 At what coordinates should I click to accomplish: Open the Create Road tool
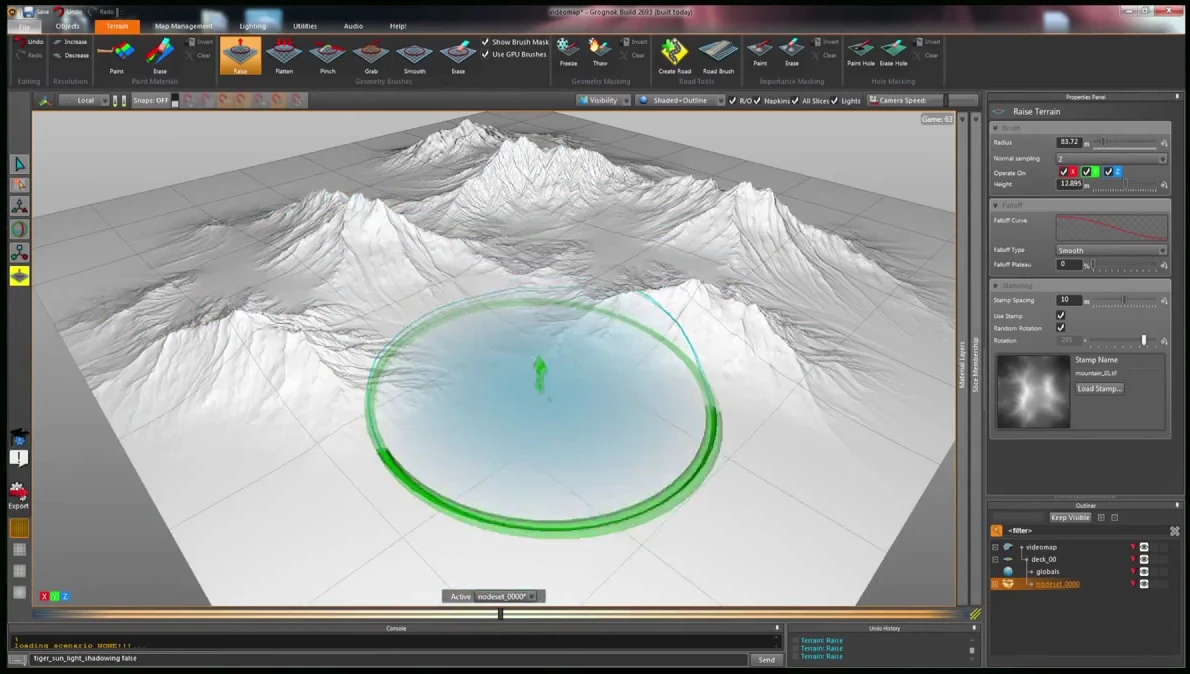click(x=674, y=55)
